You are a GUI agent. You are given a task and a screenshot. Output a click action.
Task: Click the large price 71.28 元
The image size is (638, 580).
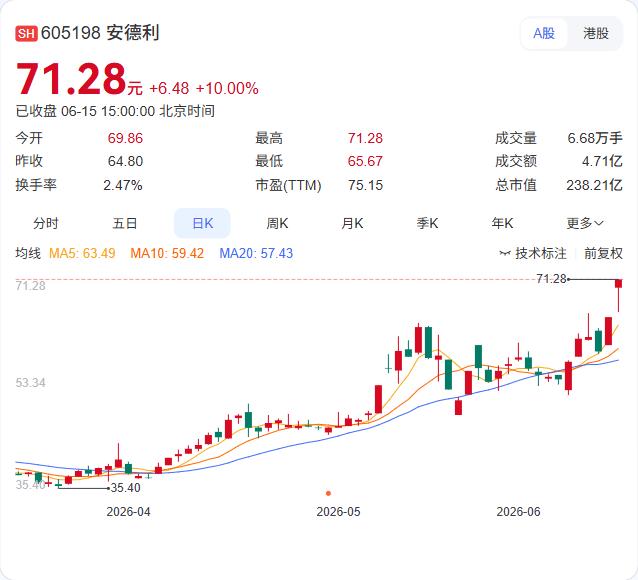[79, 79]
